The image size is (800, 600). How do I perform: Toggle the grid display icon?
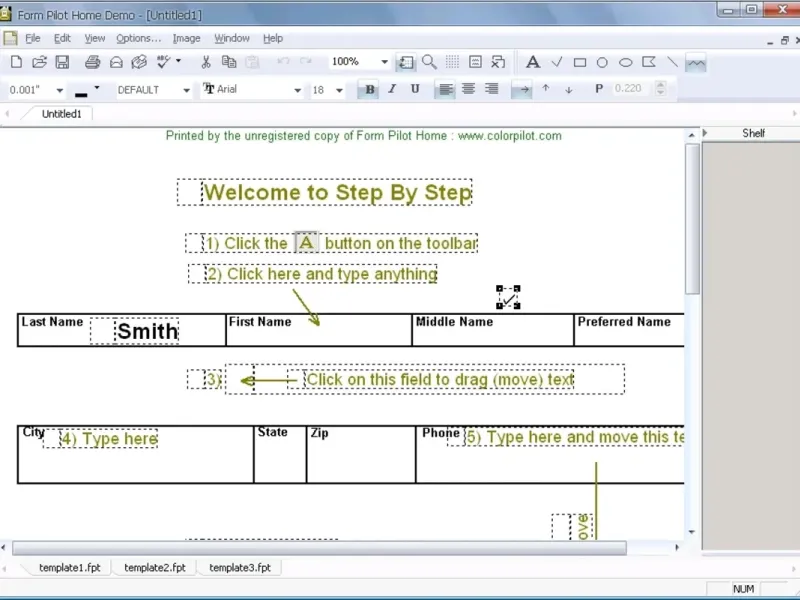[452, 62]
